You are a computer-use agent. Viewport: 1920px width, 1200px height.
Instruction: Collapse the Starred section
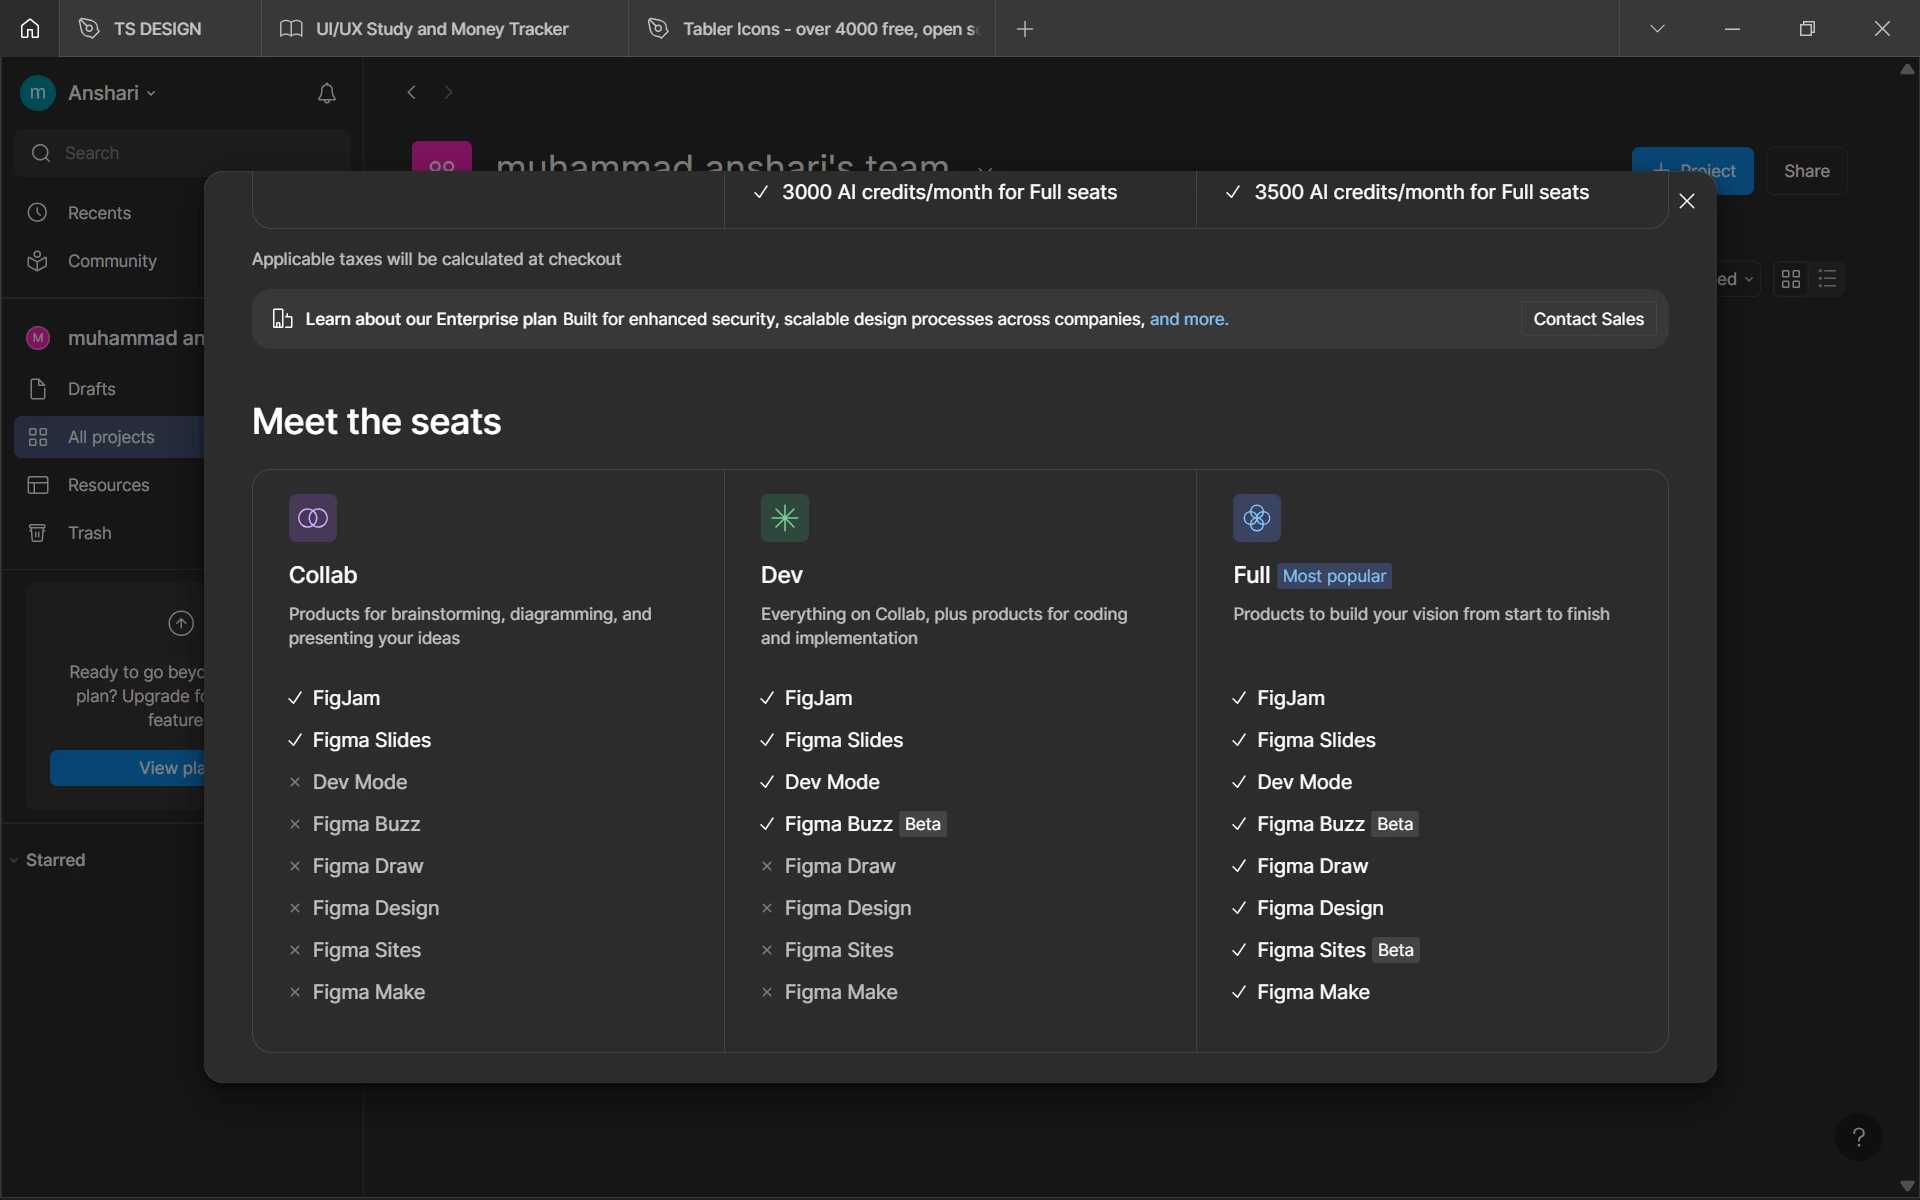14,860
